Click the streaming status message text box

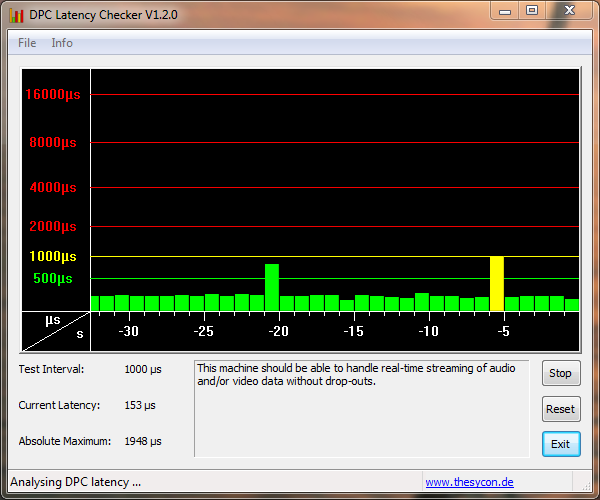tap(362, 408)
